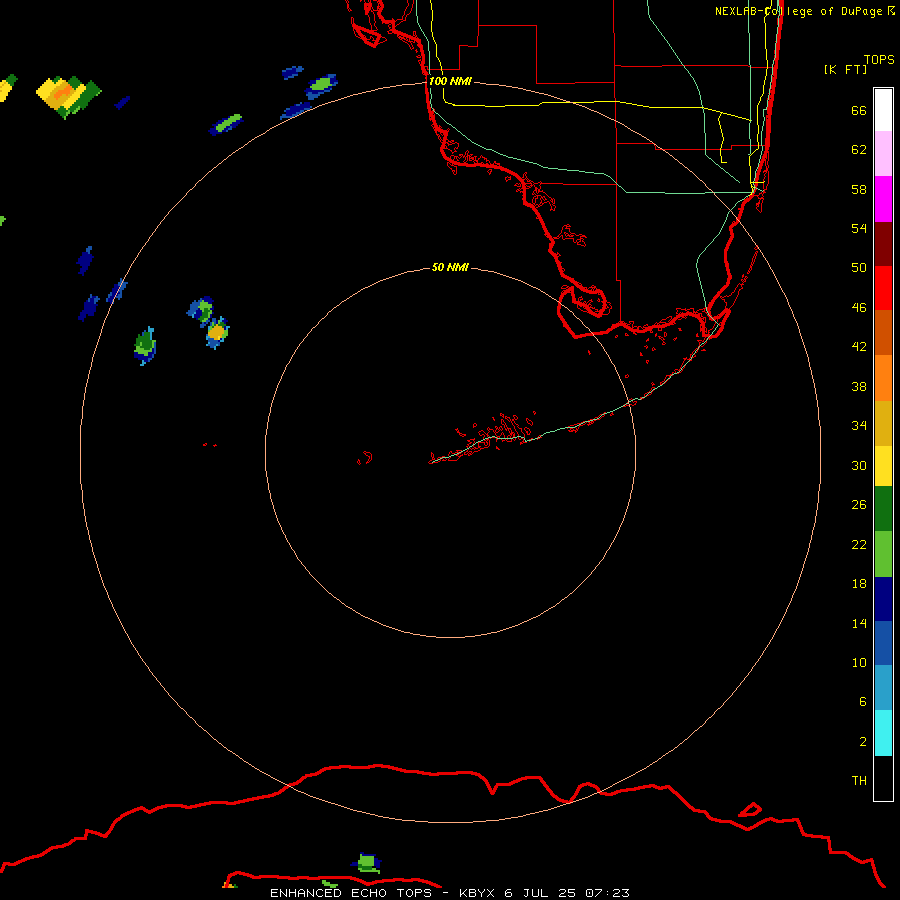Click the 46 legend value
The width and height of the screenshot is (900, 900).
point(859,307)
